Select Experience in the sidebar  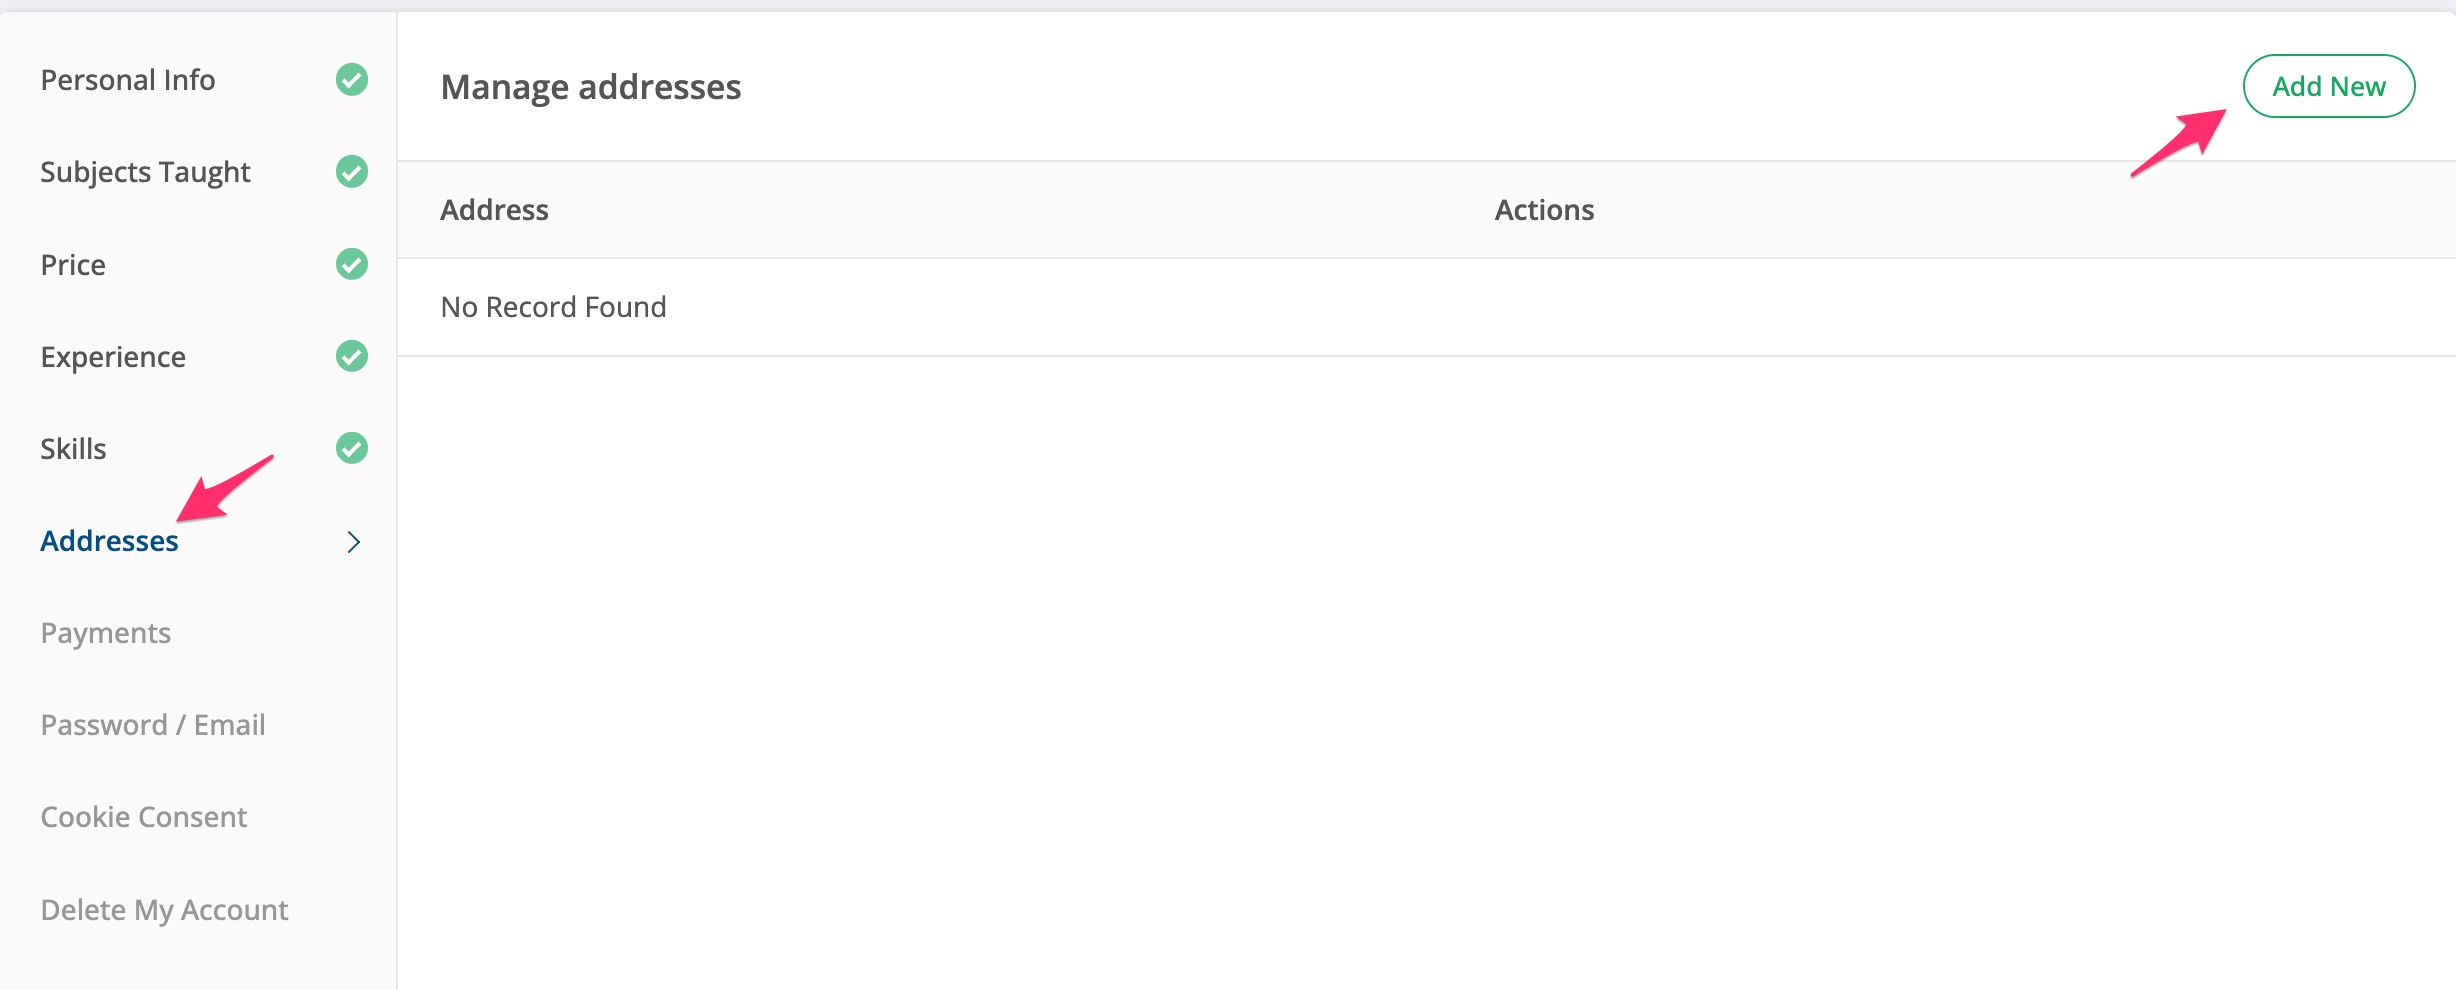click(113, 357)
